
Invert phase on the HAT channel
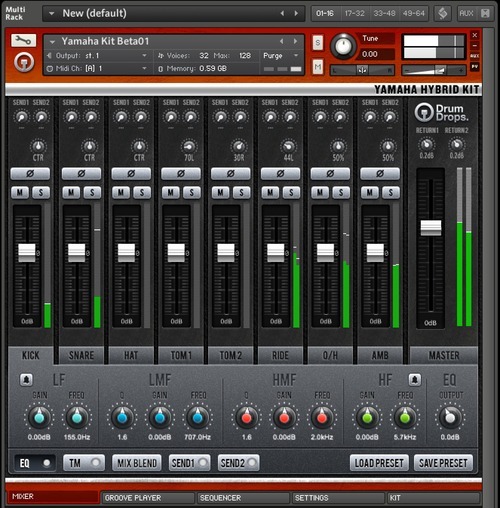(131, 174)
